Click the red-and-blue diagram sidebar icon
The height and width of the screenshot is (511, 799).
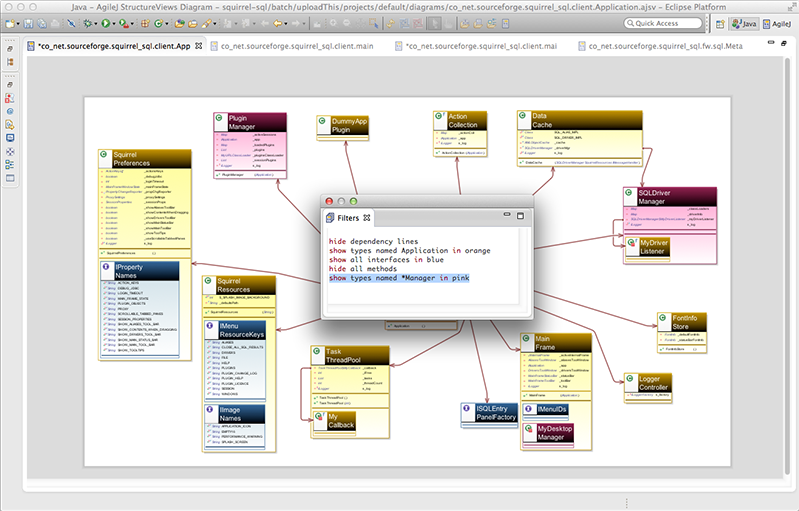point(10,98)
